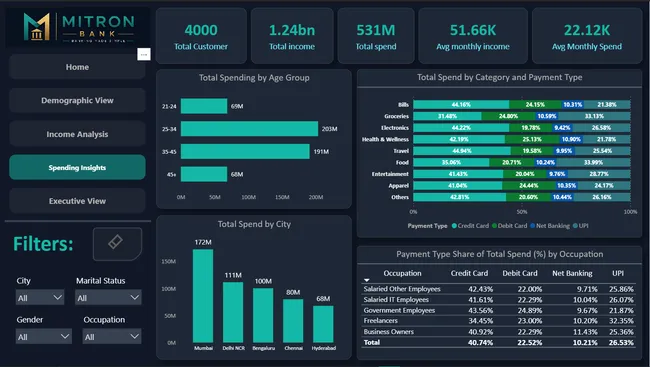Click the small white options box near logo
This screenshot has height=367, width=650.
coord(143,54)
